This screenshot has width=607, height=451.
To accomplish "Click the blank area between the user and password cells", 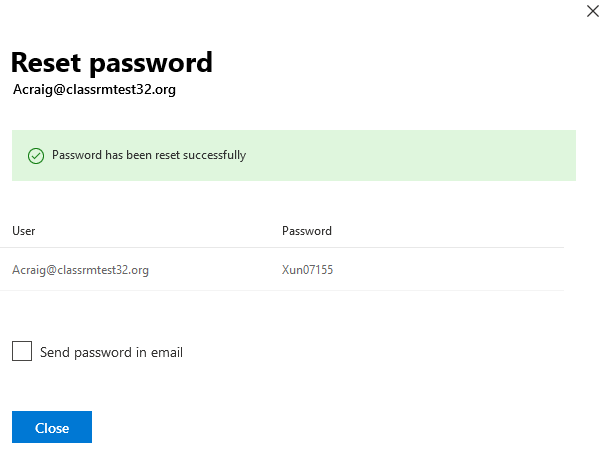I will point(215,270).
